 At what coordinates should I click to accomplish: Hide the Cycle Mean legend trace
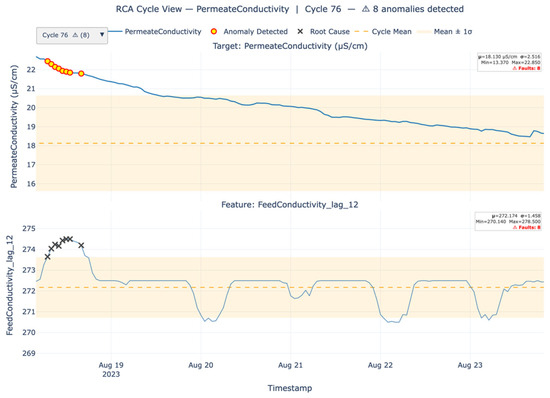coord(383,32)
